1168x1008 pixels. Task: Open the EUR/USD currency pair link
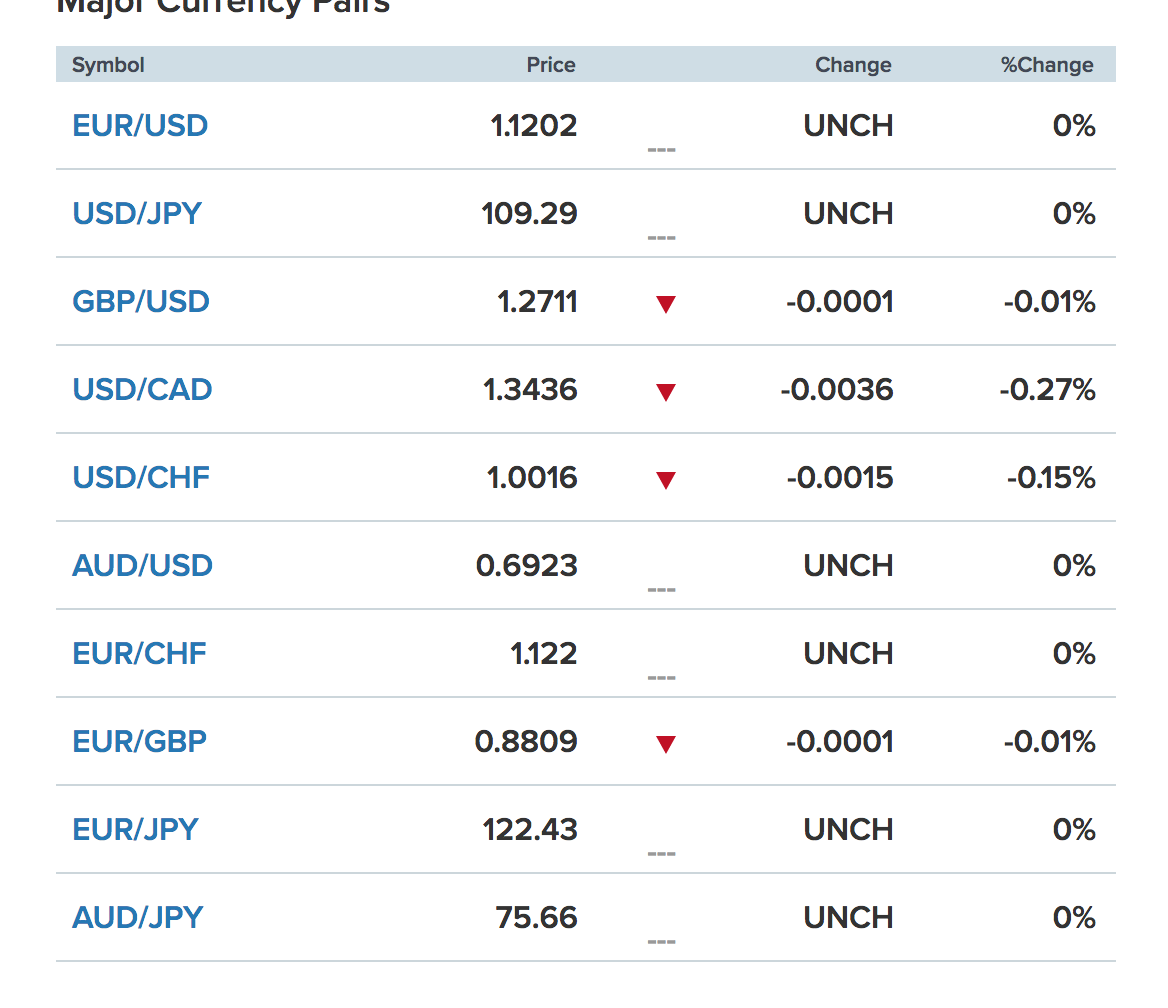[140, 126]
